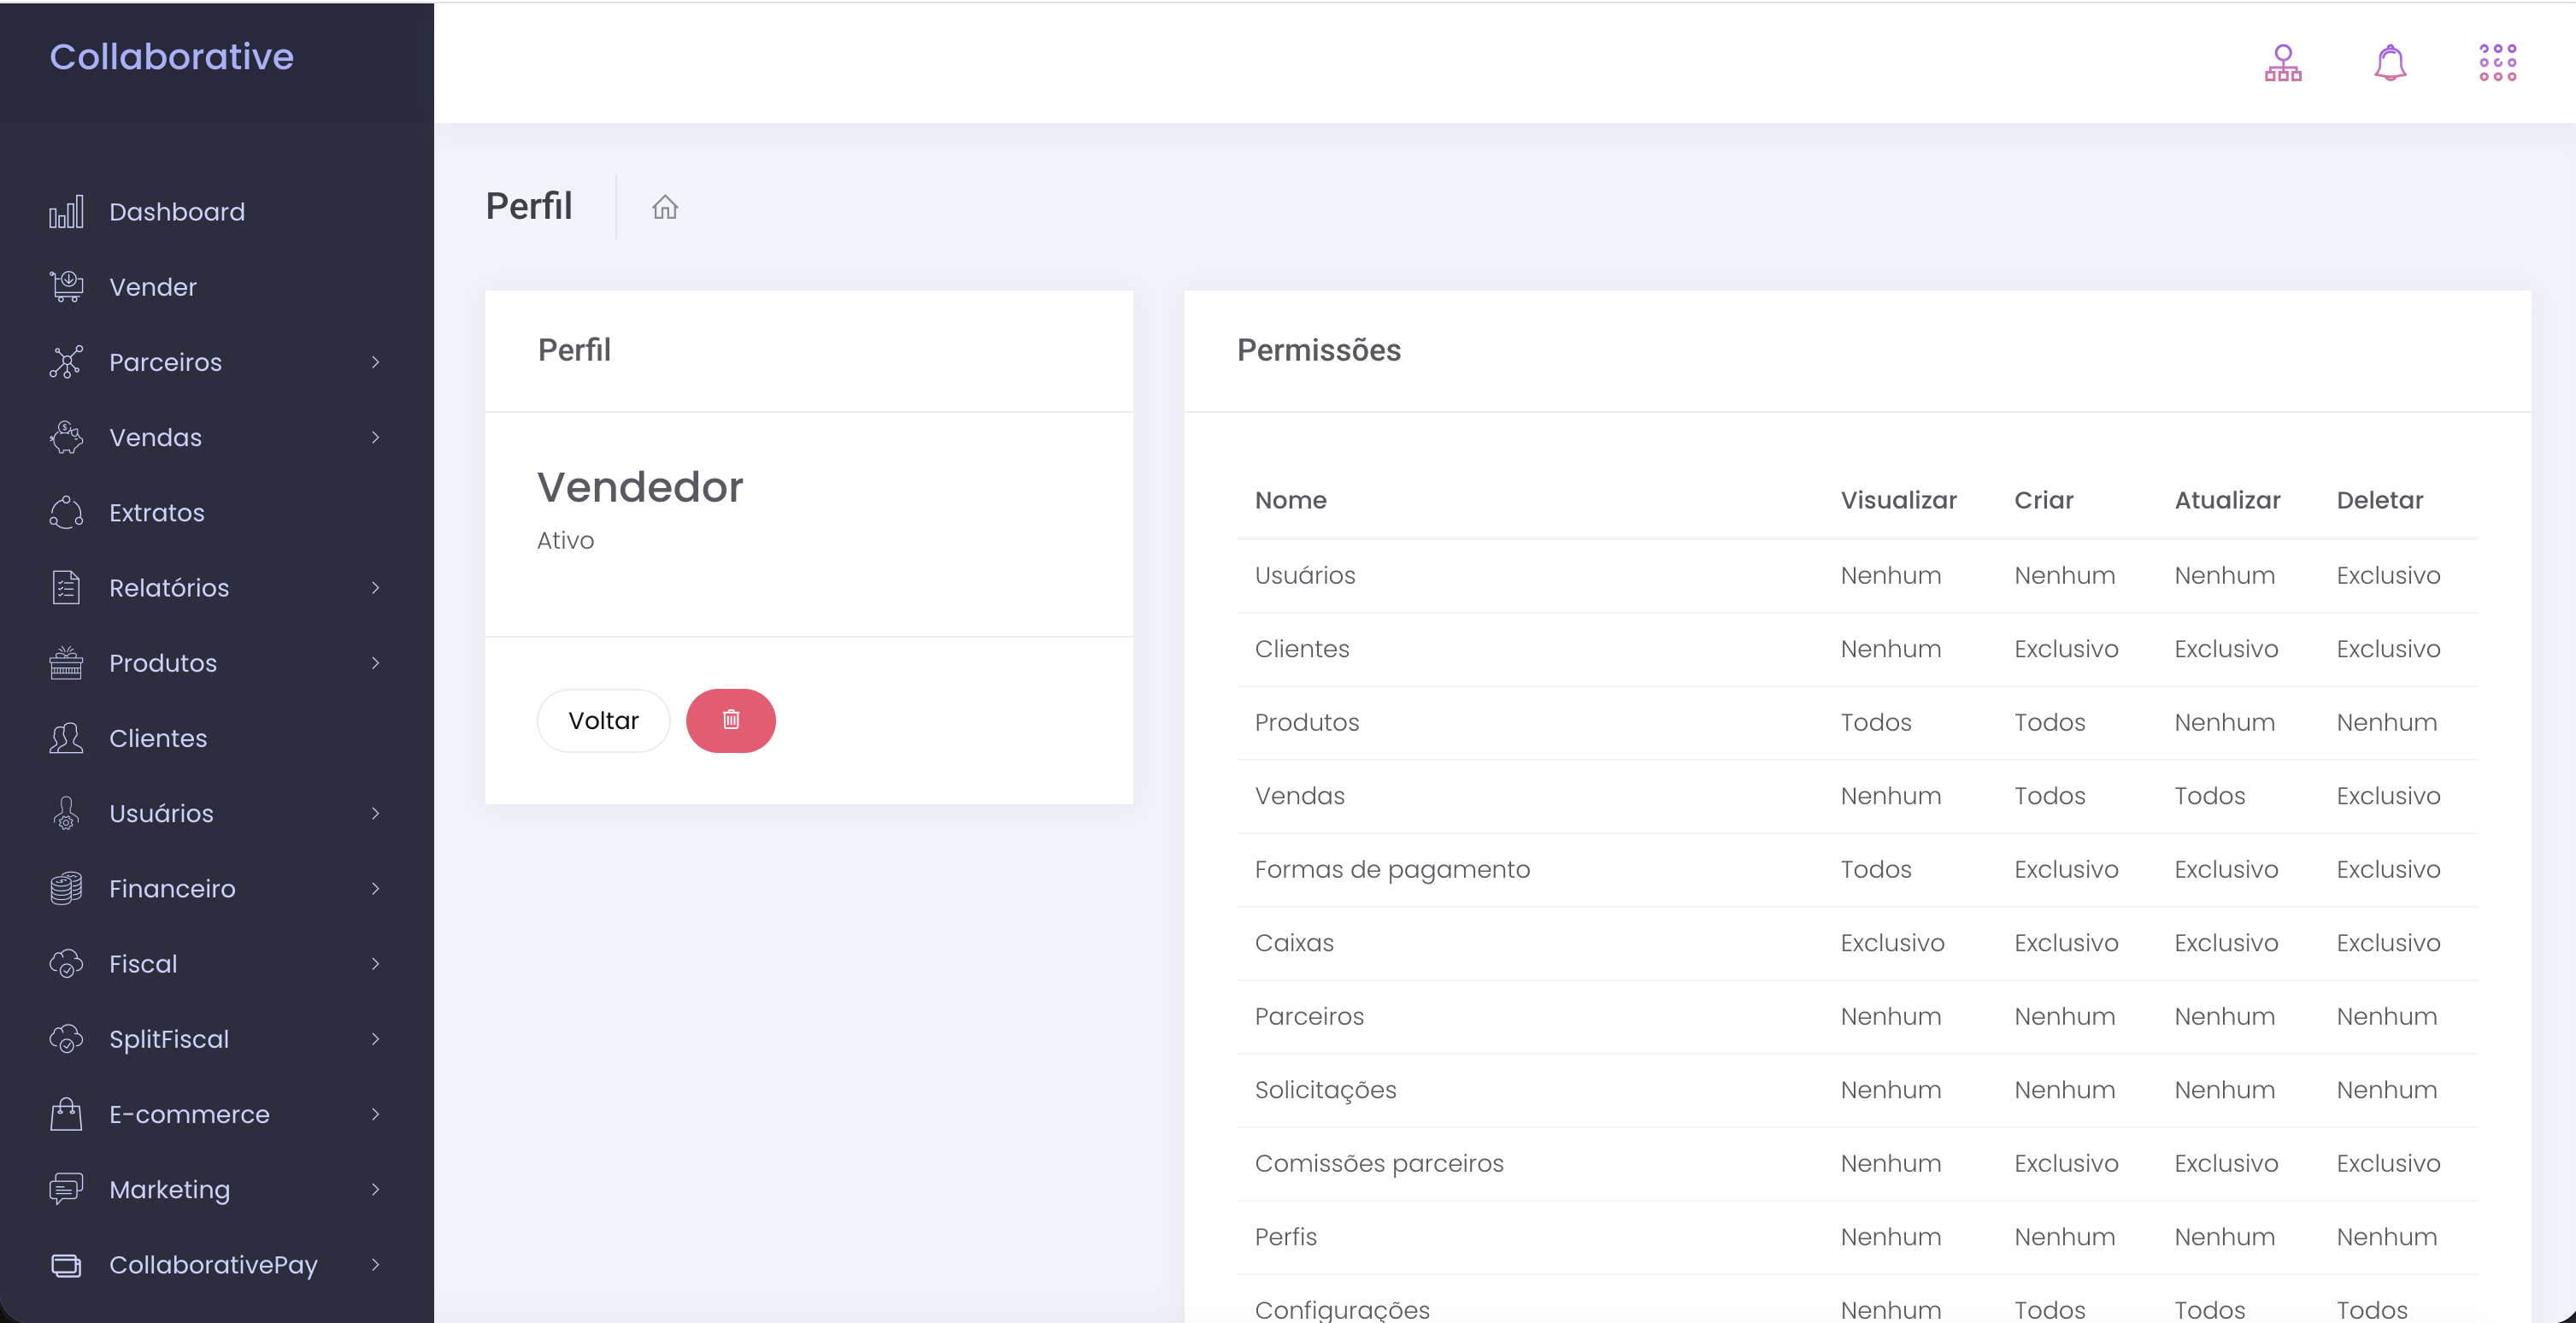The image size is (2576, 1323).
Task: Click the Permissões card heading
Action: (1318, 350)
